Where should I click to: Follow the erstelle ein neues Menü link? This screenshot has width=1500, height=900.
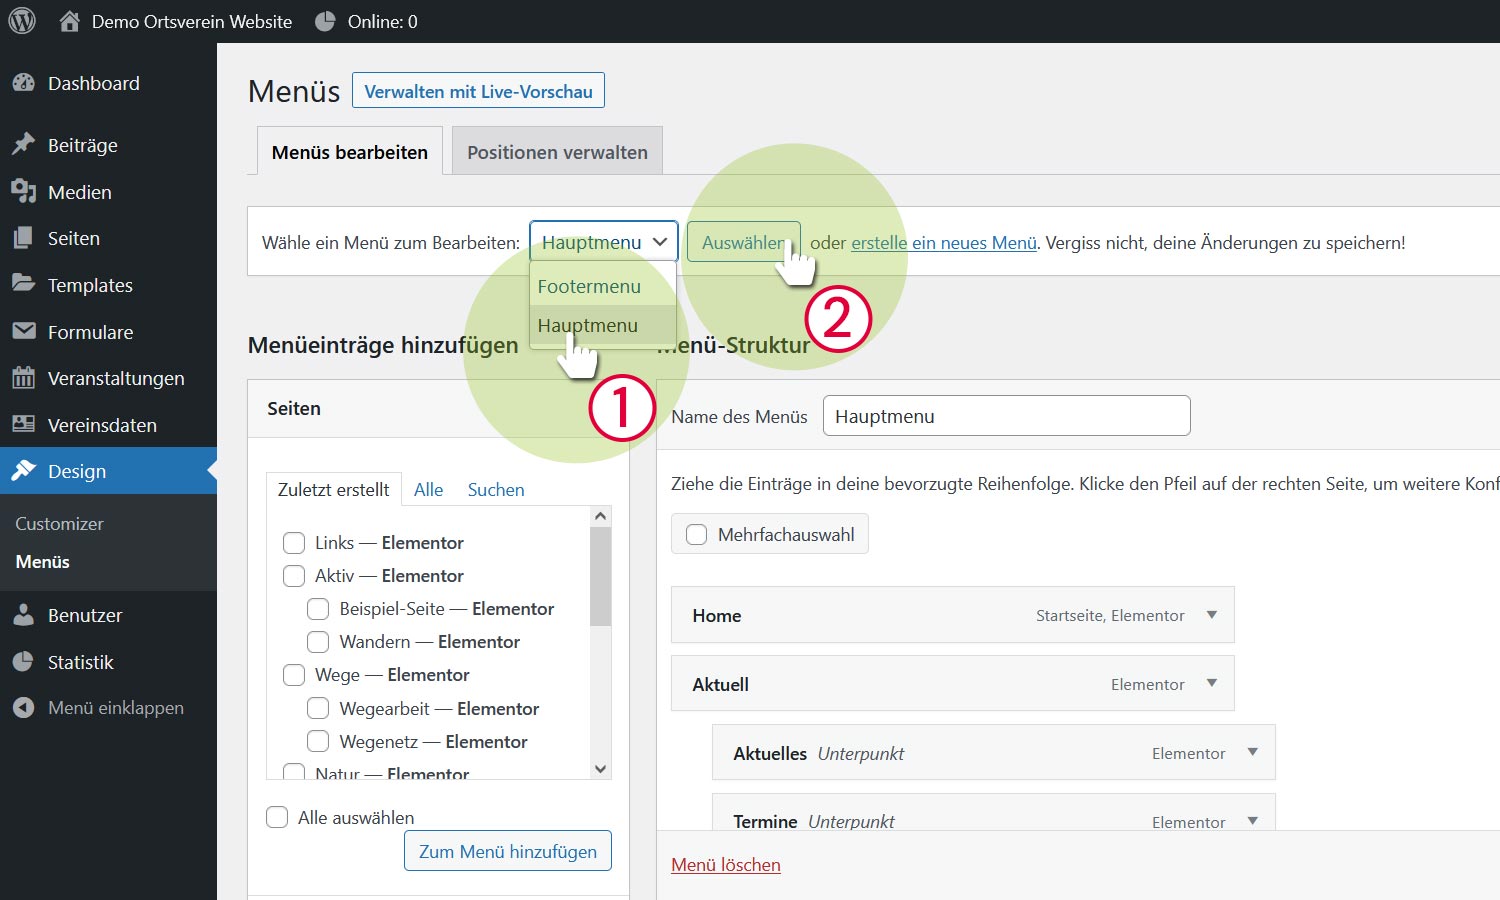[x=944, y=243]
